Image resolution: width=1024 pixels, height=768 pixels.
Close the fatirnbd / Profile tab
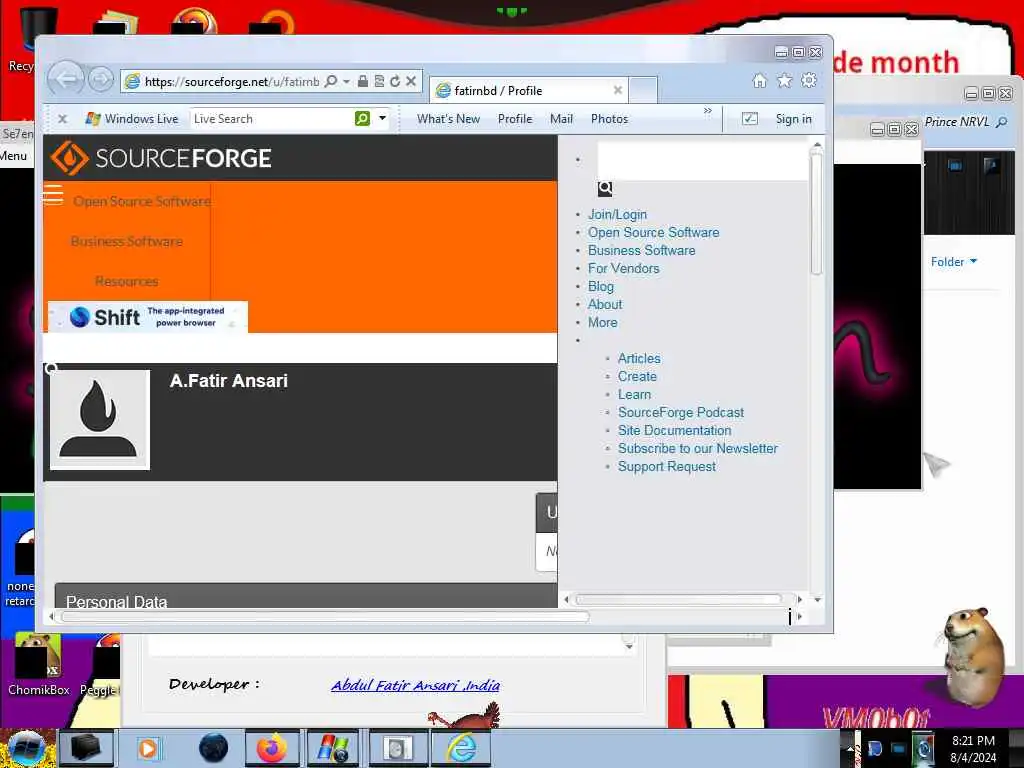tap(618, 90)
